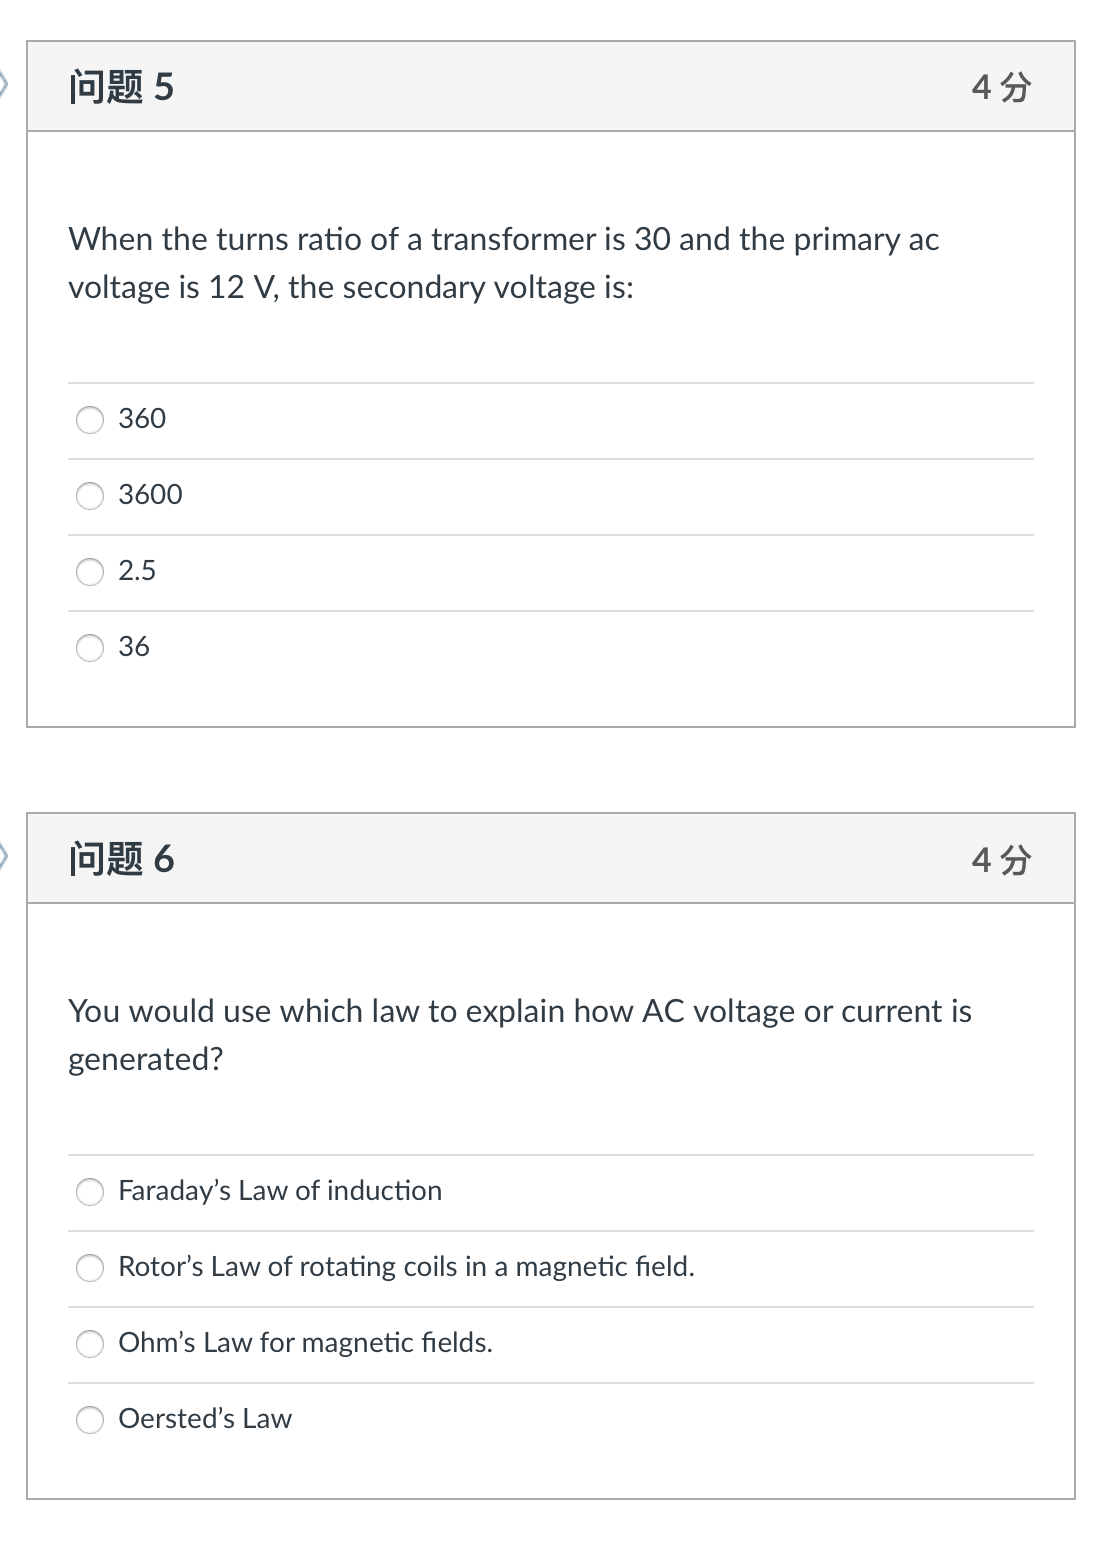The image size is (1100, 1558).
Task: Click the 问题 6 header title
Action: pyautogui.click(x=121, y=859)
